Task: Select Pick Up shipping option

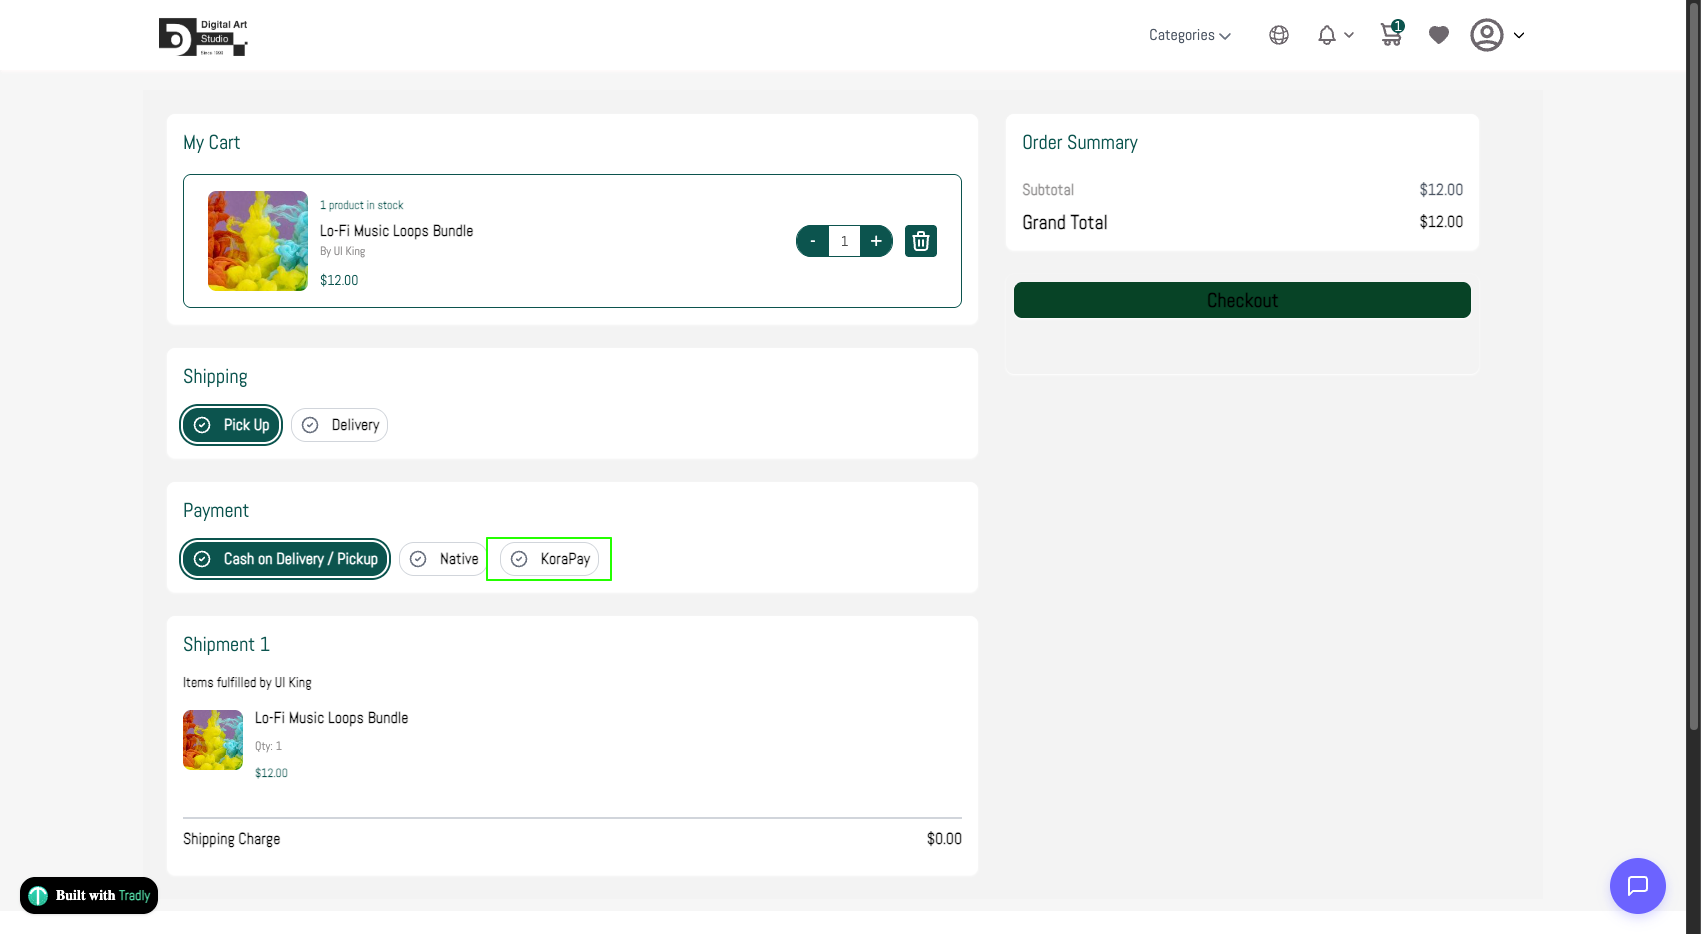Action: tap(231, 425)
